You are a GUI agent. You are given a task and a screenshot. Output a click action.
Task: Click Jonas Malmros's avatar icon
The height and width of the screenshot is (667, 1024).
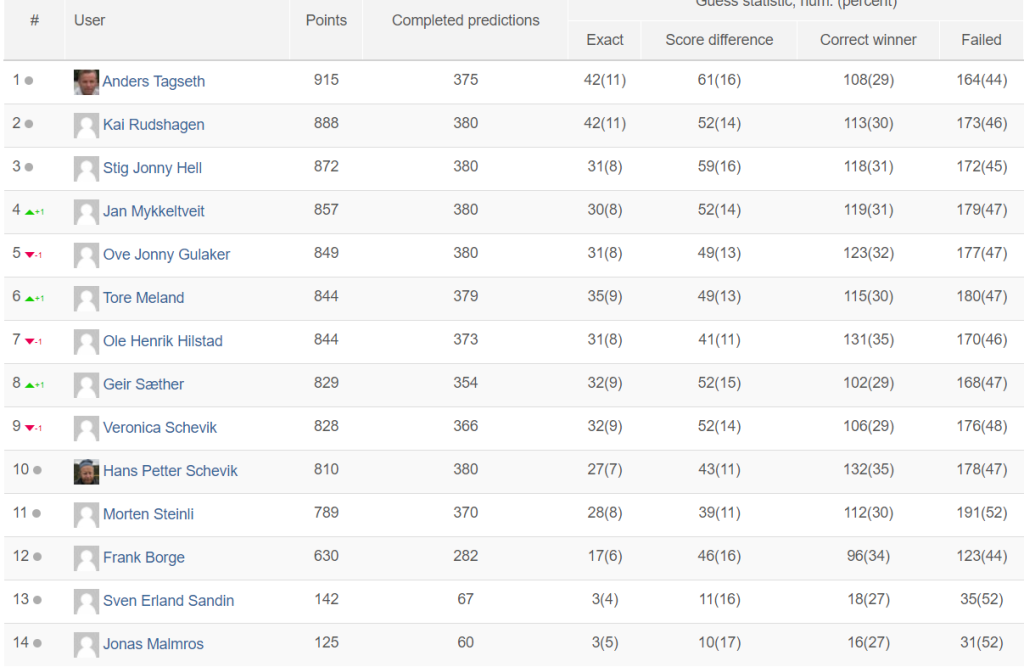click(x=86, y=644)
